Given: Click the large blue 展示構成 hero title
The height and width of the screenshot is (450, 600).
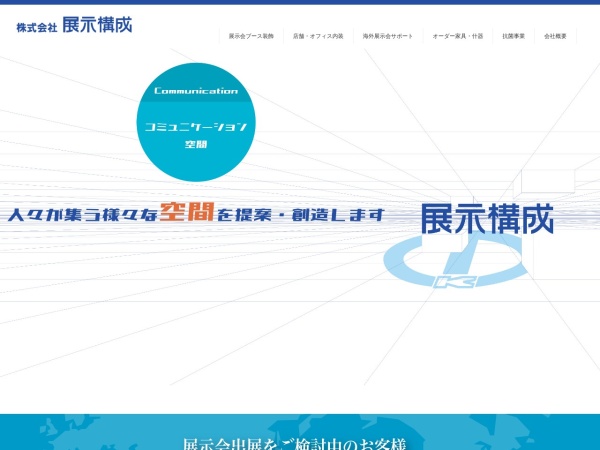Looking at the screenshot, I should tap(486, 219).
